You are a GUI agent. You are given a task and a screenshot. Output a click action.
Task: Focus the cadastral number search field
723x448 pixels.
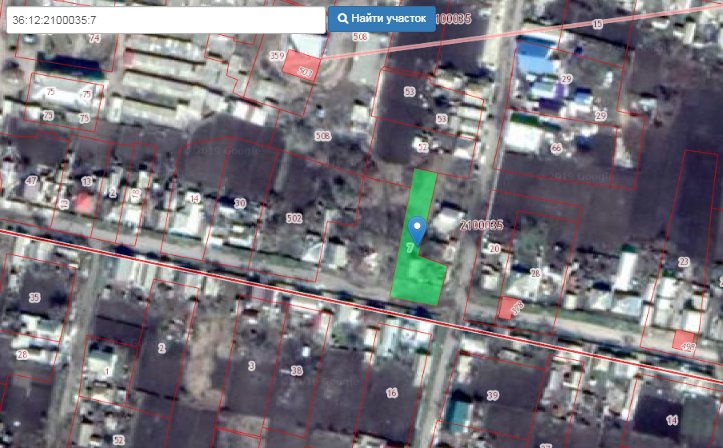(x=166, y=19)
